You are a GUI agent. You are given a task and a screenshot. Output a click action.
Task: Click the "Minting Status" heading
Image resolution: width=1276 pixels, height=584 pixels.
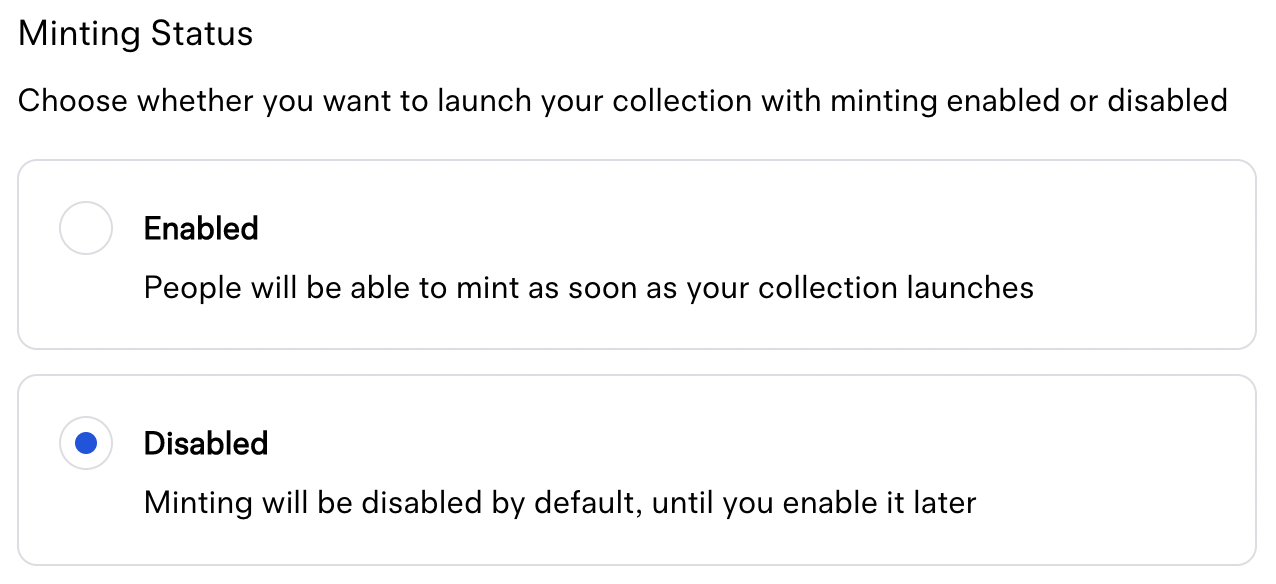[136, 34]
